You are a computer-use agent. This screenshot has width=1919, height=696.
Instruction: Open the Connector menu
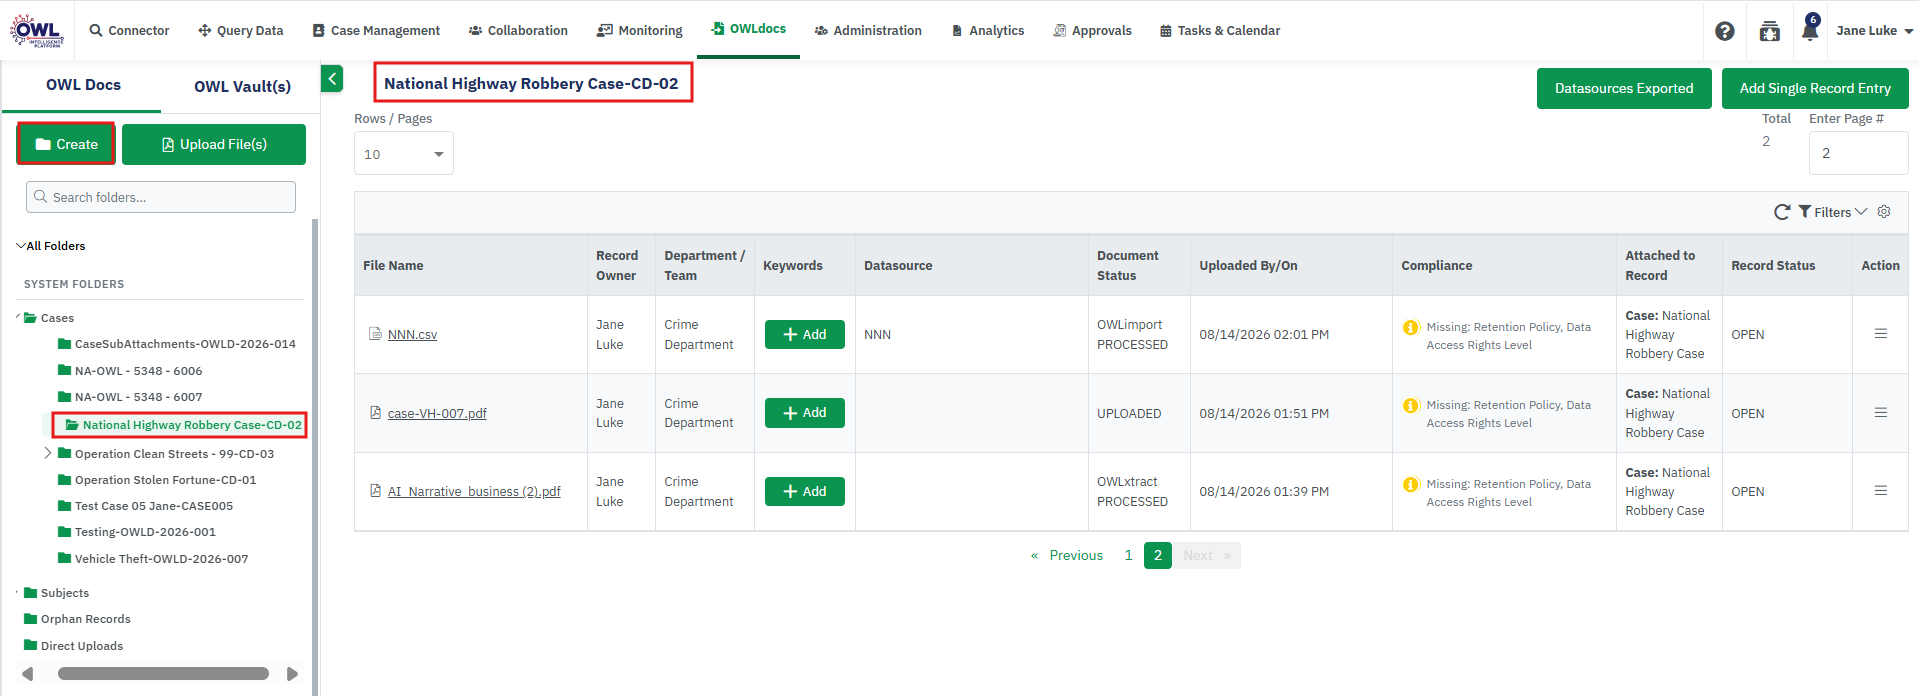130,31
